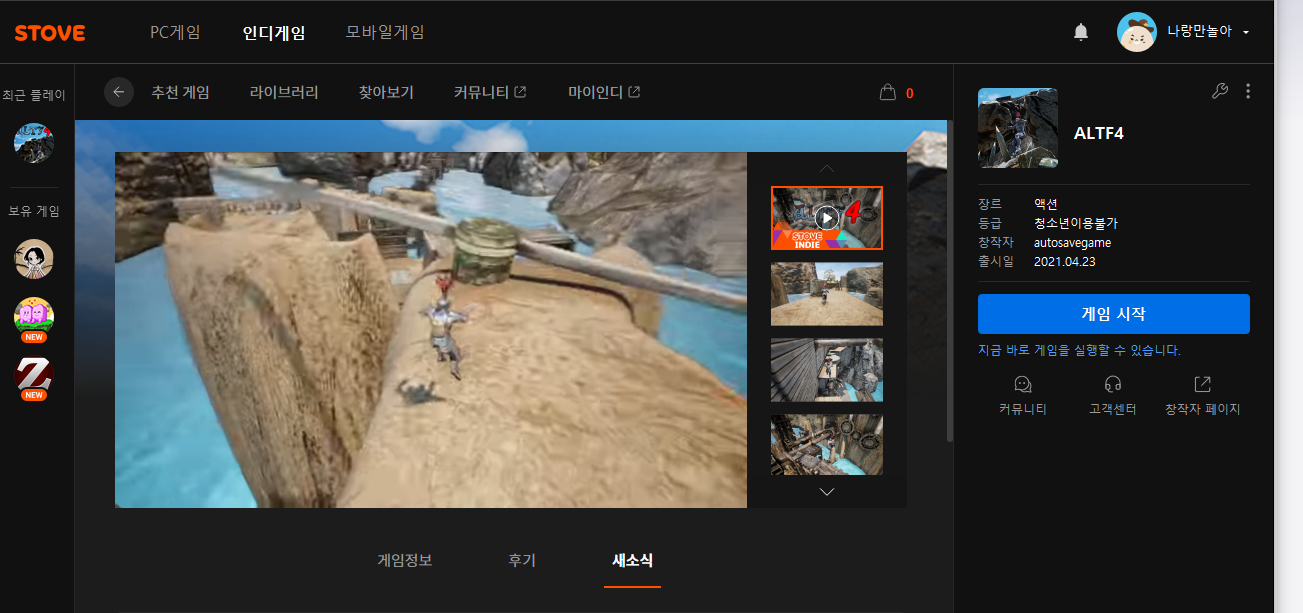Click the 액션 genre text
Viewport: 1303px width, 613px height.
(1046, 205)
